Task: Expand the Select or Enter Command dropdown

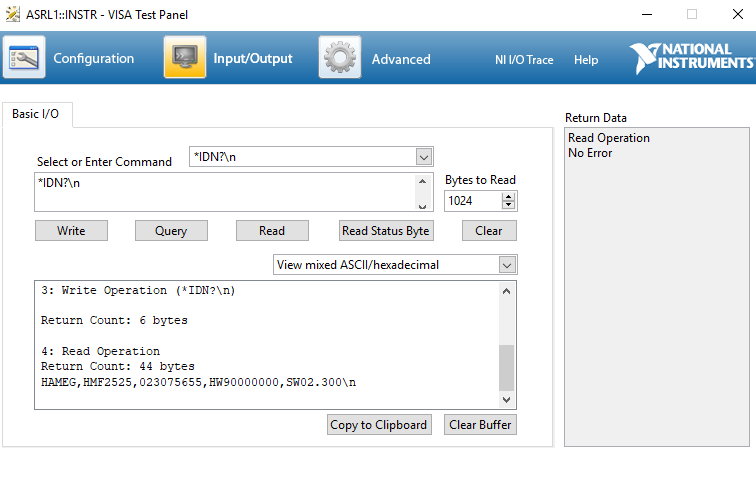Action: (424, 157)
